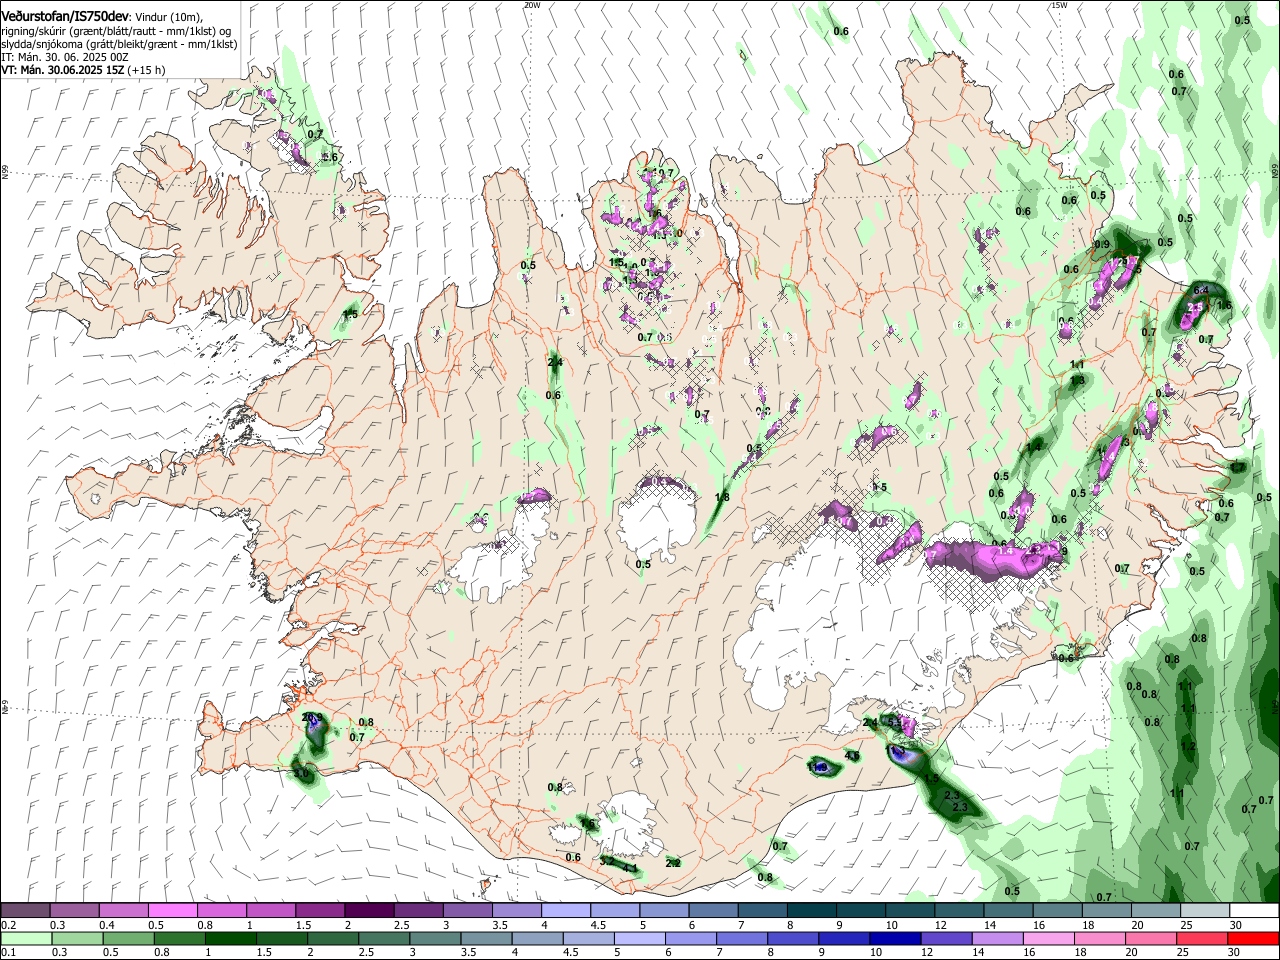Click the 'rigning/skúrir' legend description line

click(x=116, y=31)
